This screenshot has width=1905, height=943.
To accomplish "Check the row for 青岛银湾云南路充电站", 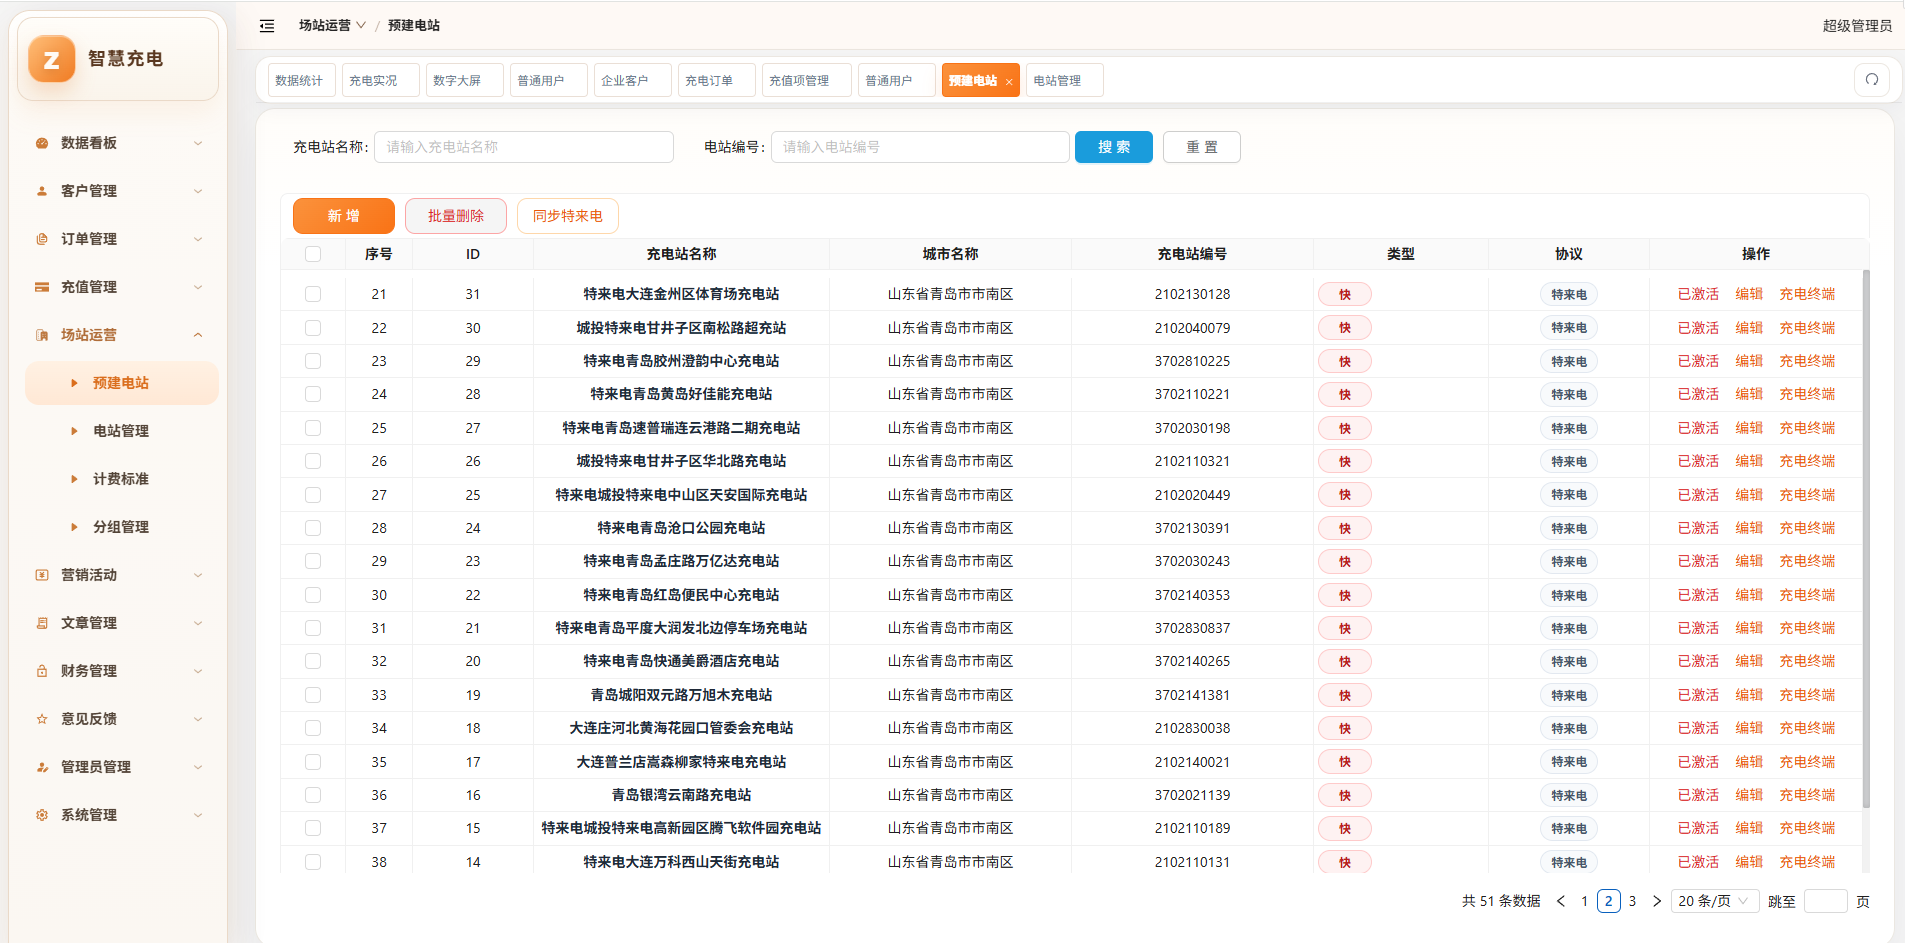I will (313, 795).
